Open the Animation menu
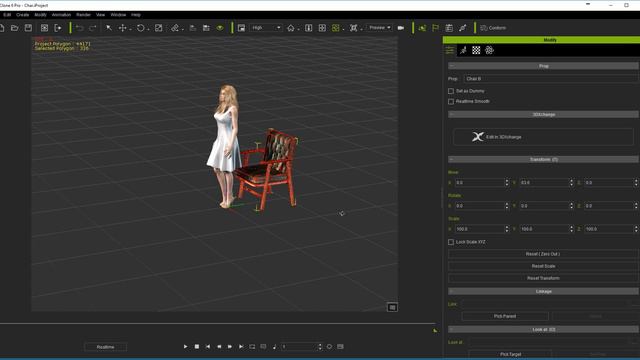This screenshot has height=360, width=640. tap(61, 15)
